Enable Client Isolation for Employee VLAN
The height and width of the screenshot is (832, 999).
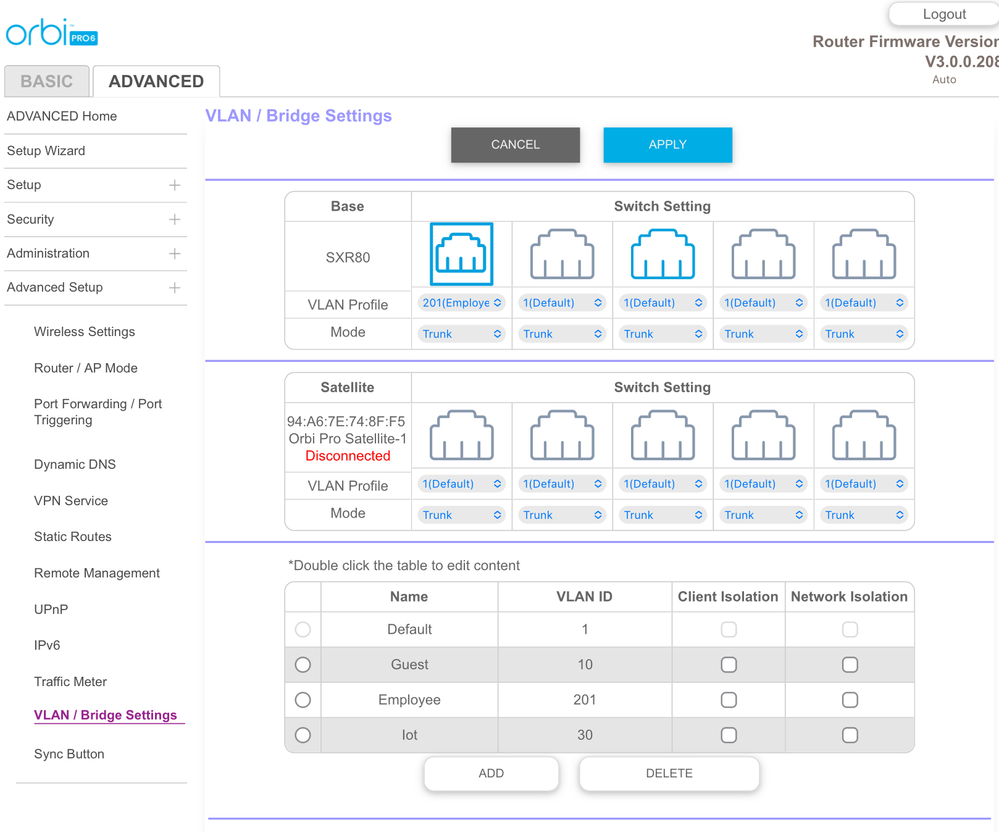(x=729, y=700)
